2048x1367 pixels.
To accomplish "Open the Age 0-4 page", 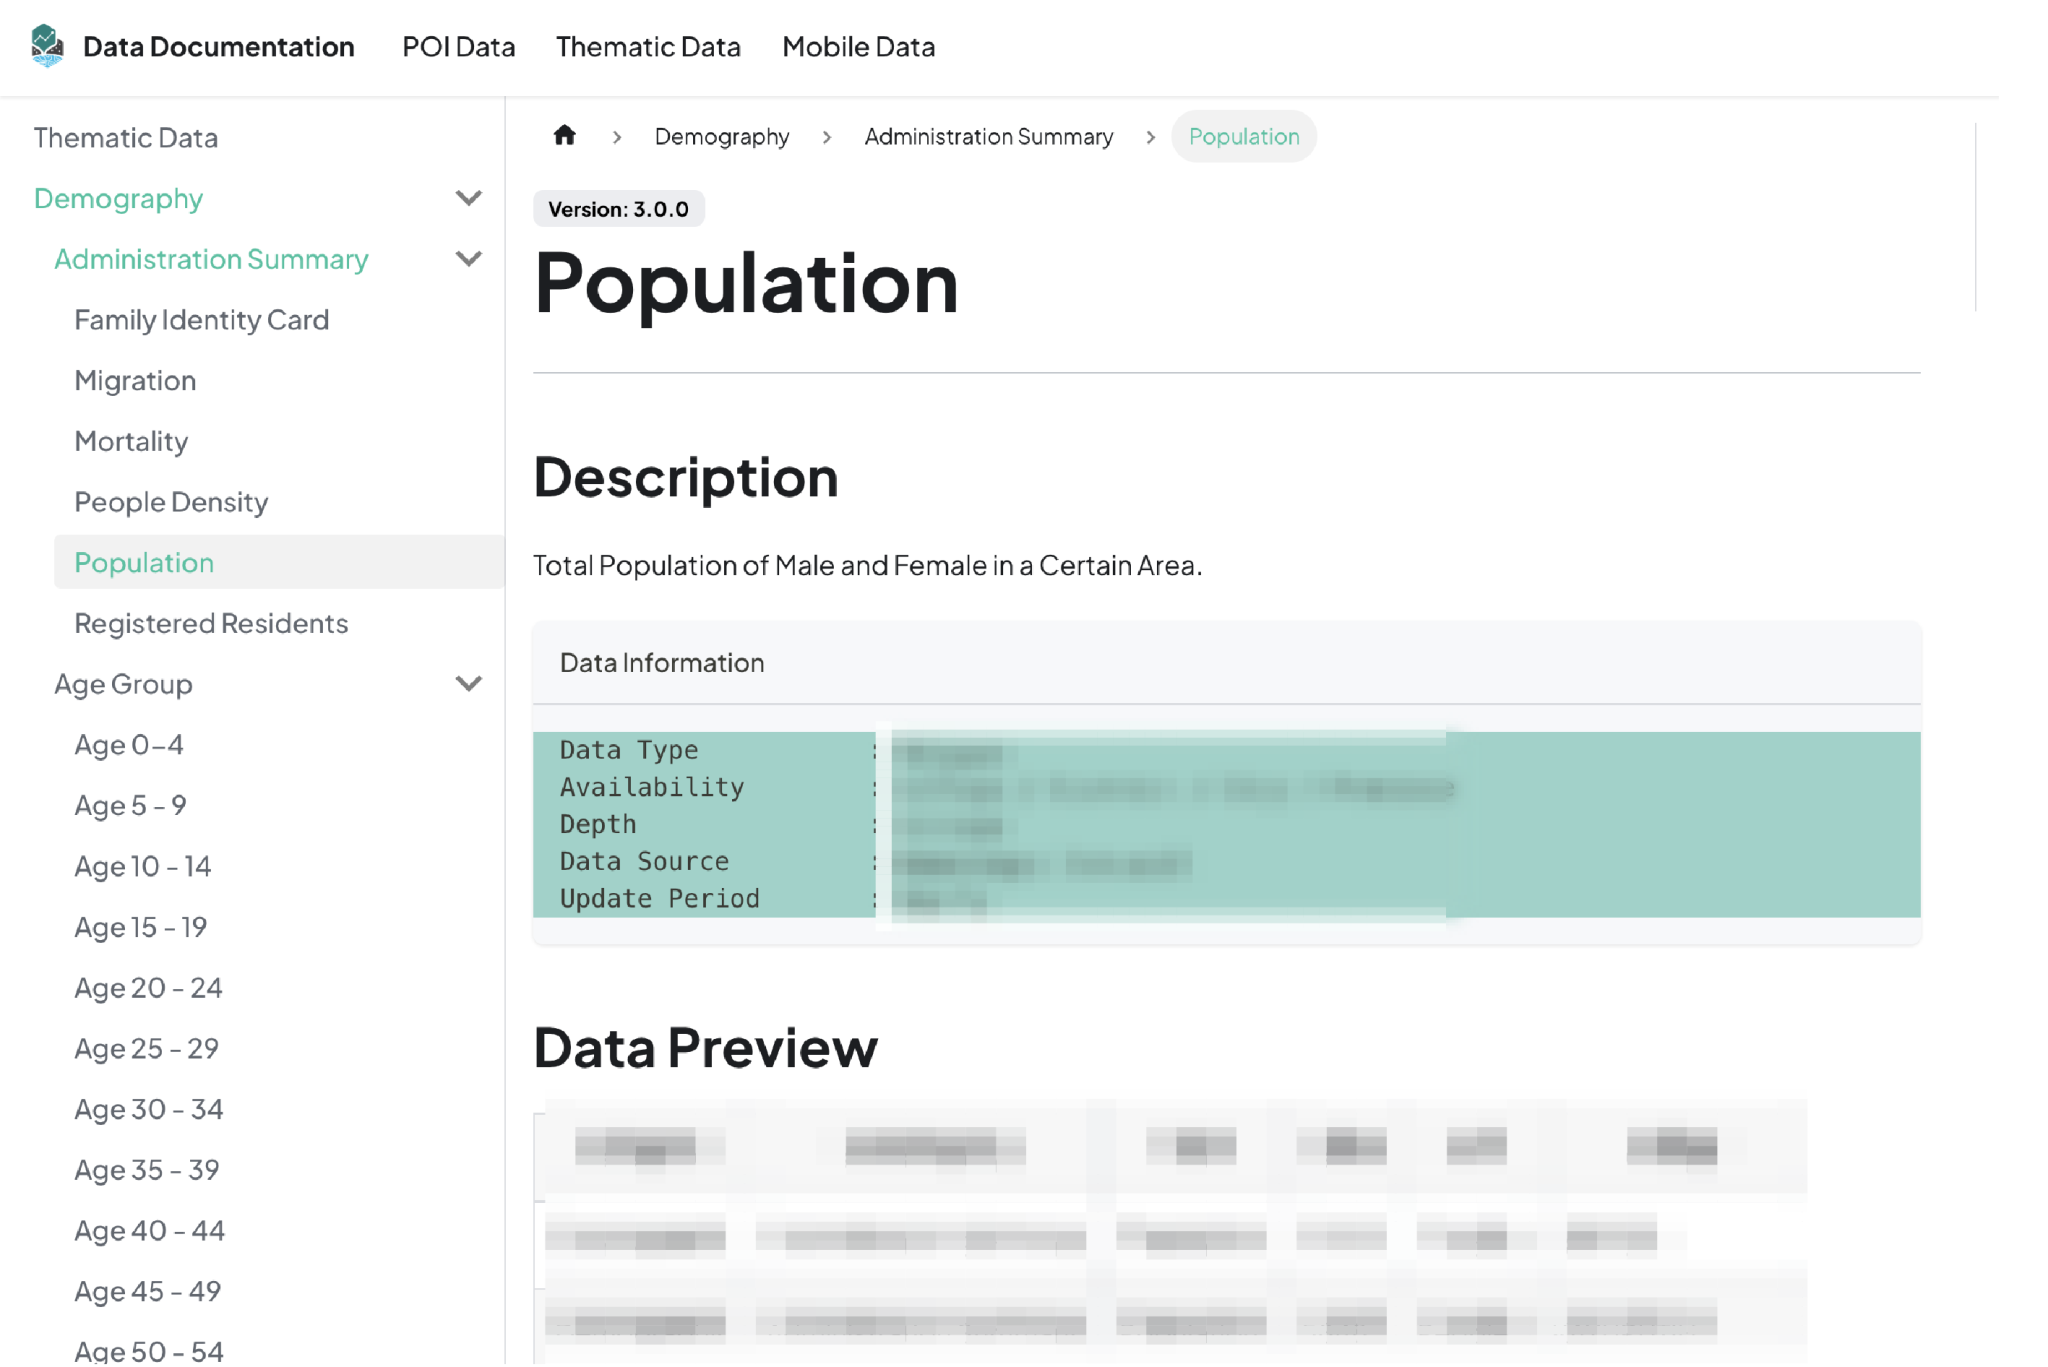I will pos(129,745).
